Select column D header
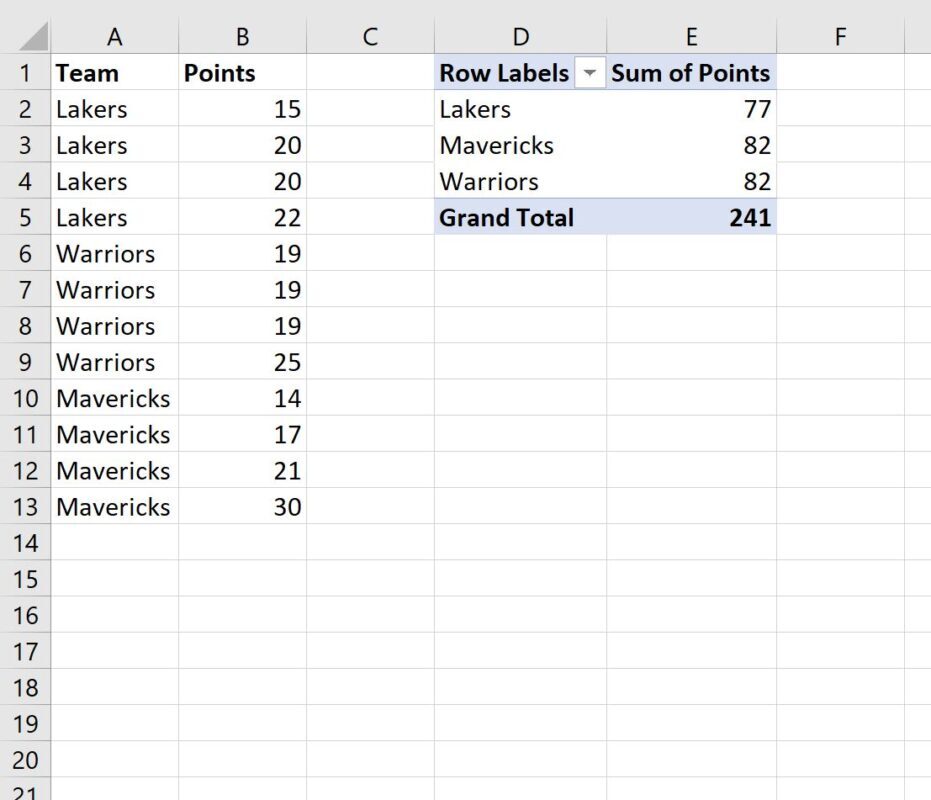The image size is (931, 800). click(x=521, y=37)
